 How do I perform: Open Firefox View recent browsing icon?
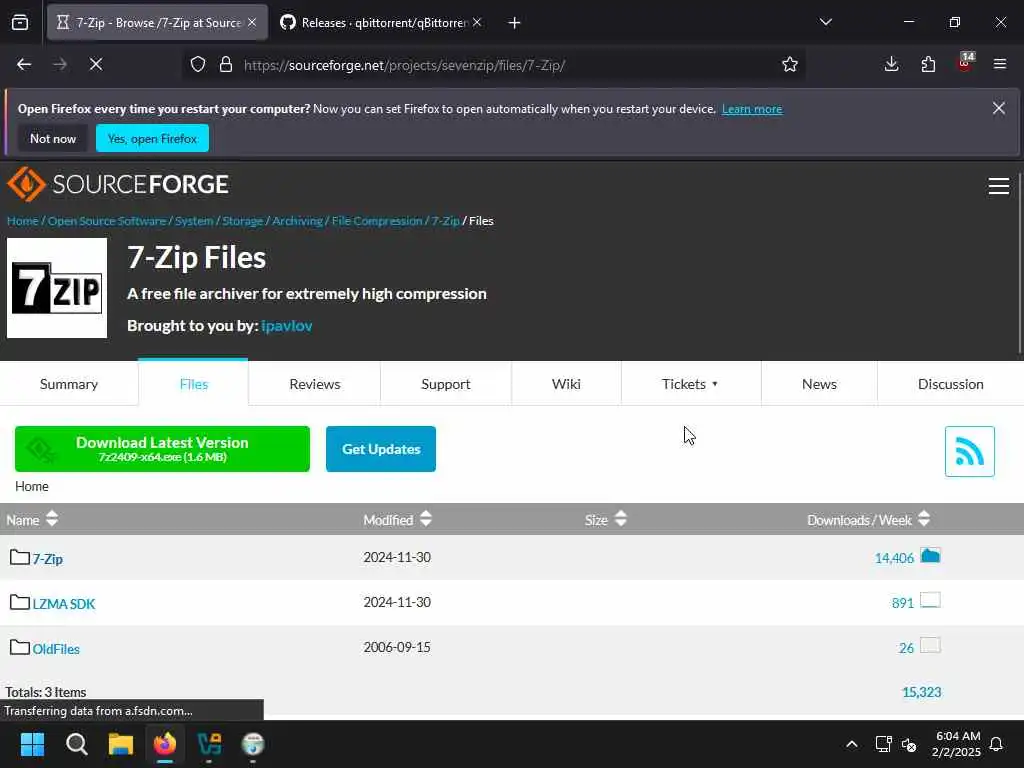pos(20,23)
